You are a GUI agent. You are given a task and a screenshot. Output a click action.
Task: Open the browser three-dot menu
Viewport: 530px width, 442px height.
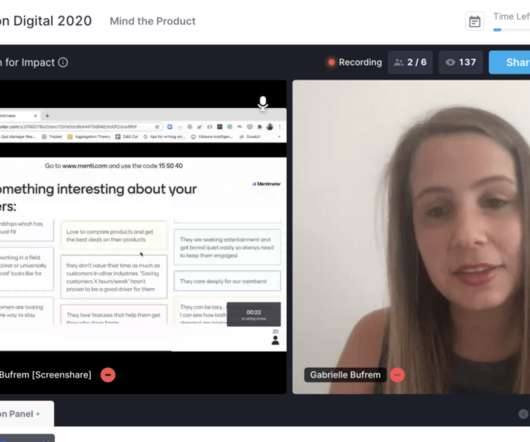pos(280,127)
